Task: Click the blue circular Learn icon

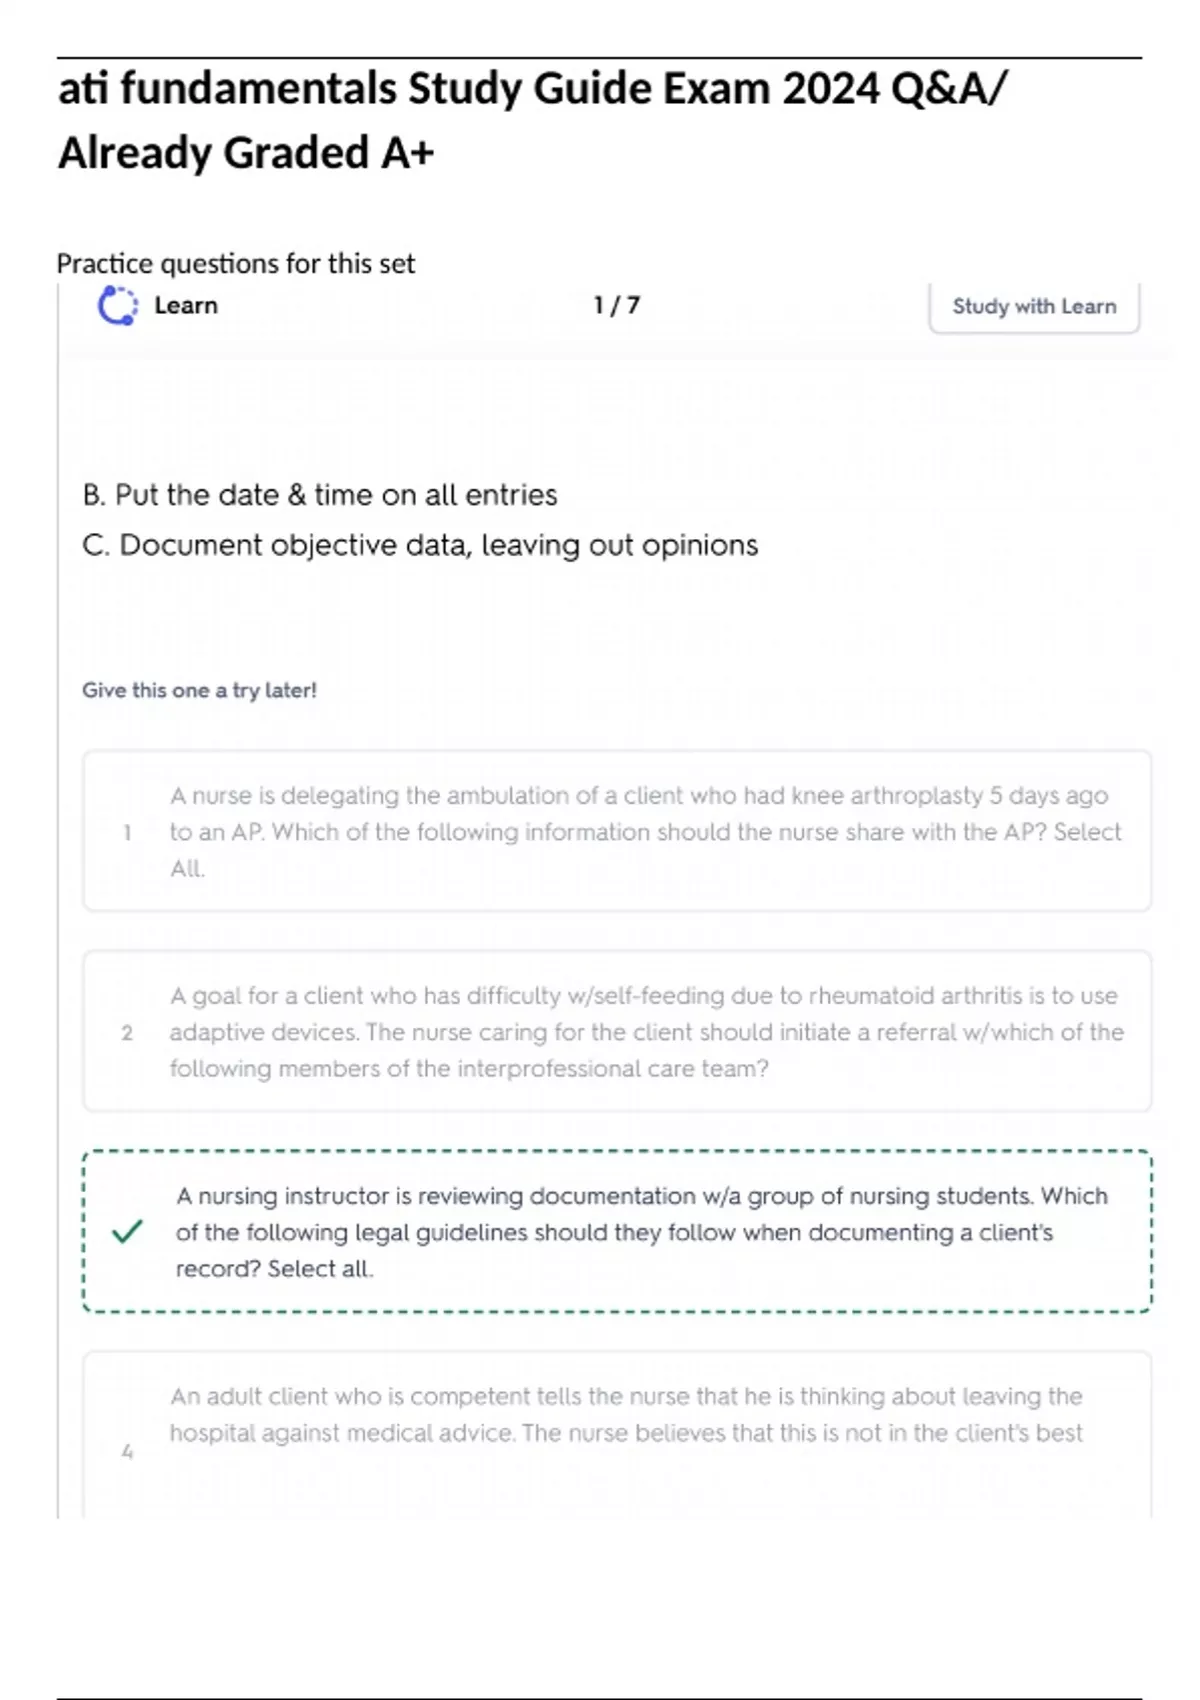Action: pyautogui.click(x=117, y=306)
